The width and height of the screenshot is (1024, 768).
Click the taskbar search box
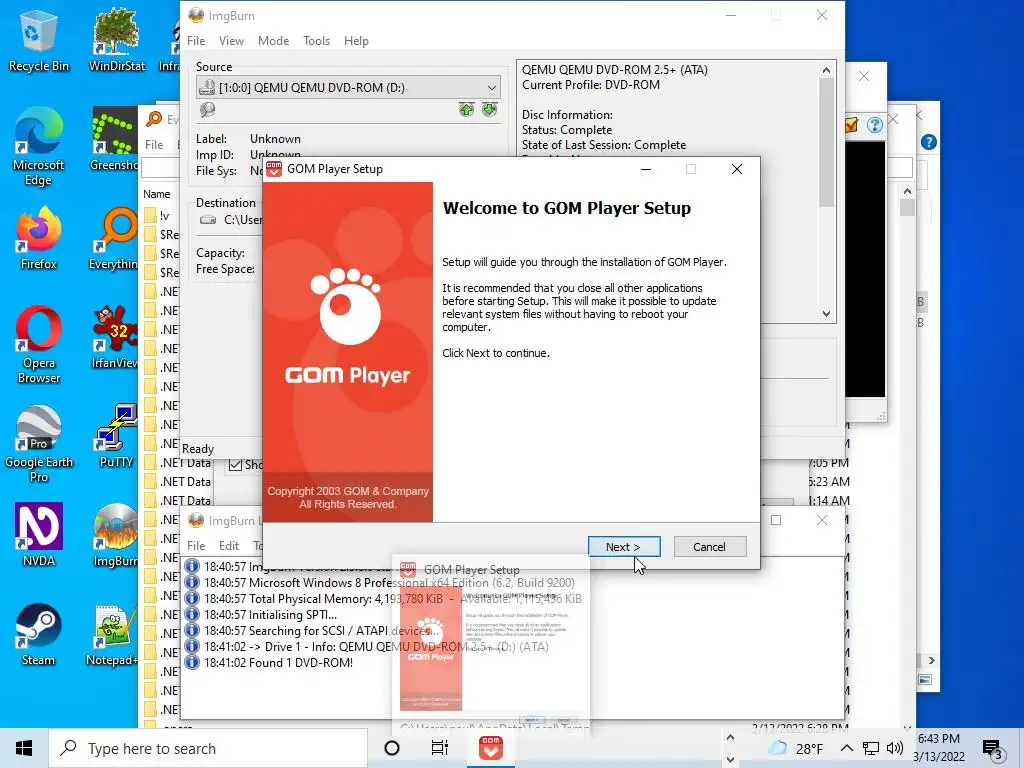(x=208, y=748)
